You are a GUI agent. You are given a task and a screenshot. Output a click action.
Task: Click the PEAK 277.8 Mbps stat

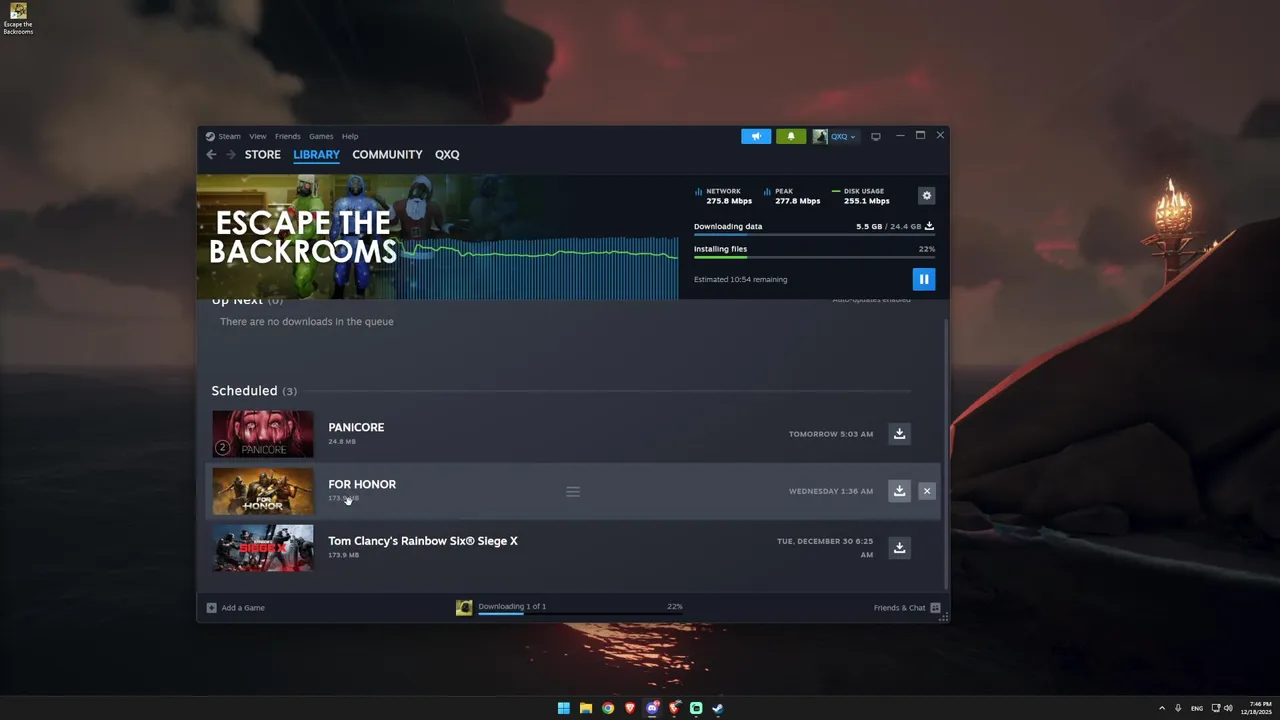coord(792,196)
